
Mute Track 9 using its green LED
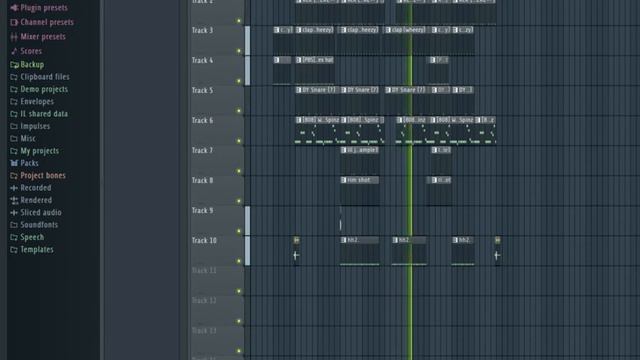coord(239,231)
